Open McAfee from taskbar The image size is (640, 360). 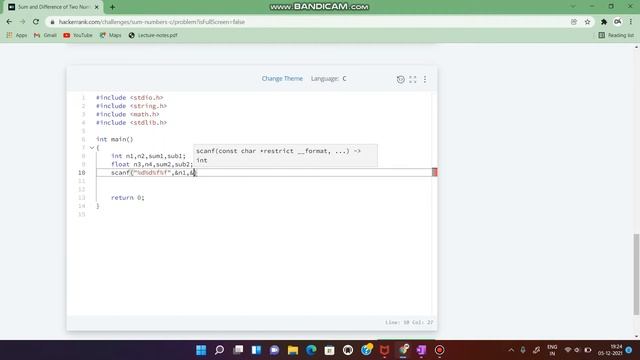(384, 350)
